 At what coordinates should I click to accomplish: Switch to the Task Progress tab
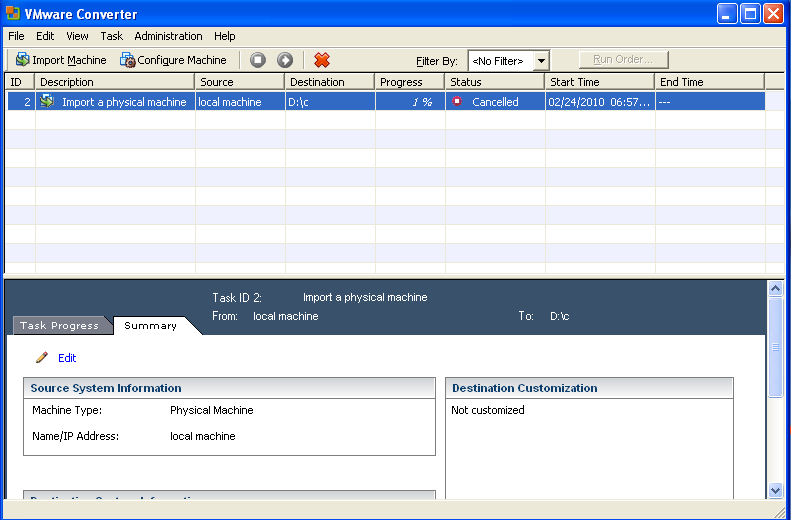(x=60, y=325)
